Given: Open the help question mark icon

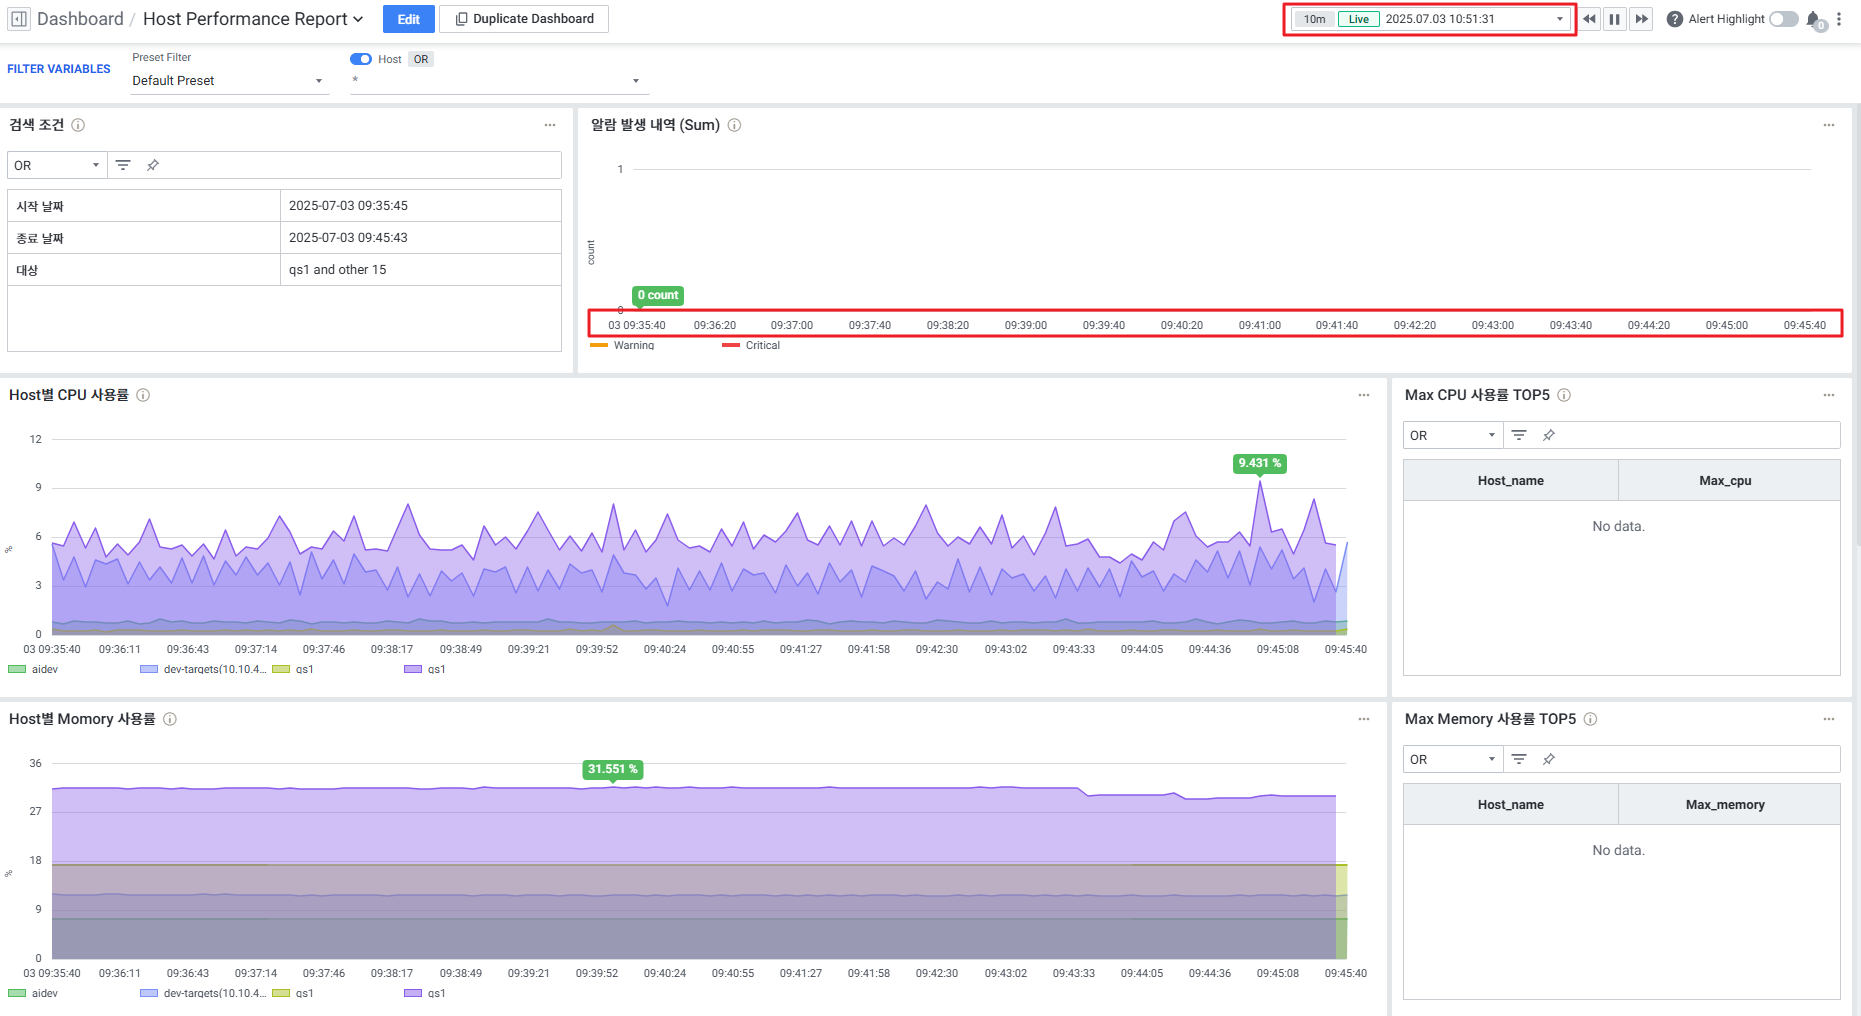Looking at the screenshot, I should point(1674,19).
